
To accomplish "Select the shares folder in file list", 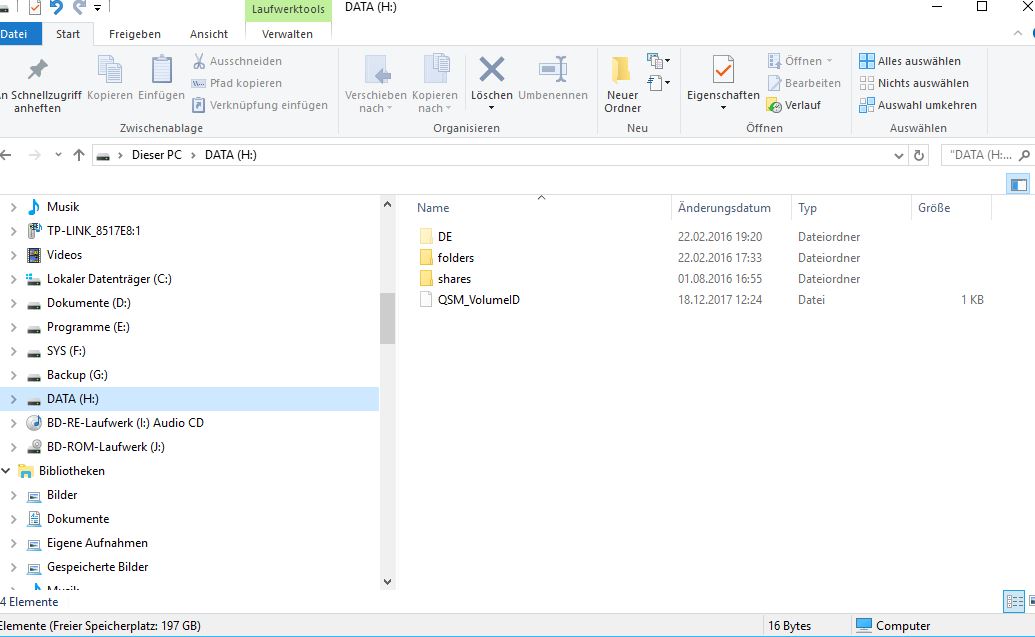I will click(454, 279).
